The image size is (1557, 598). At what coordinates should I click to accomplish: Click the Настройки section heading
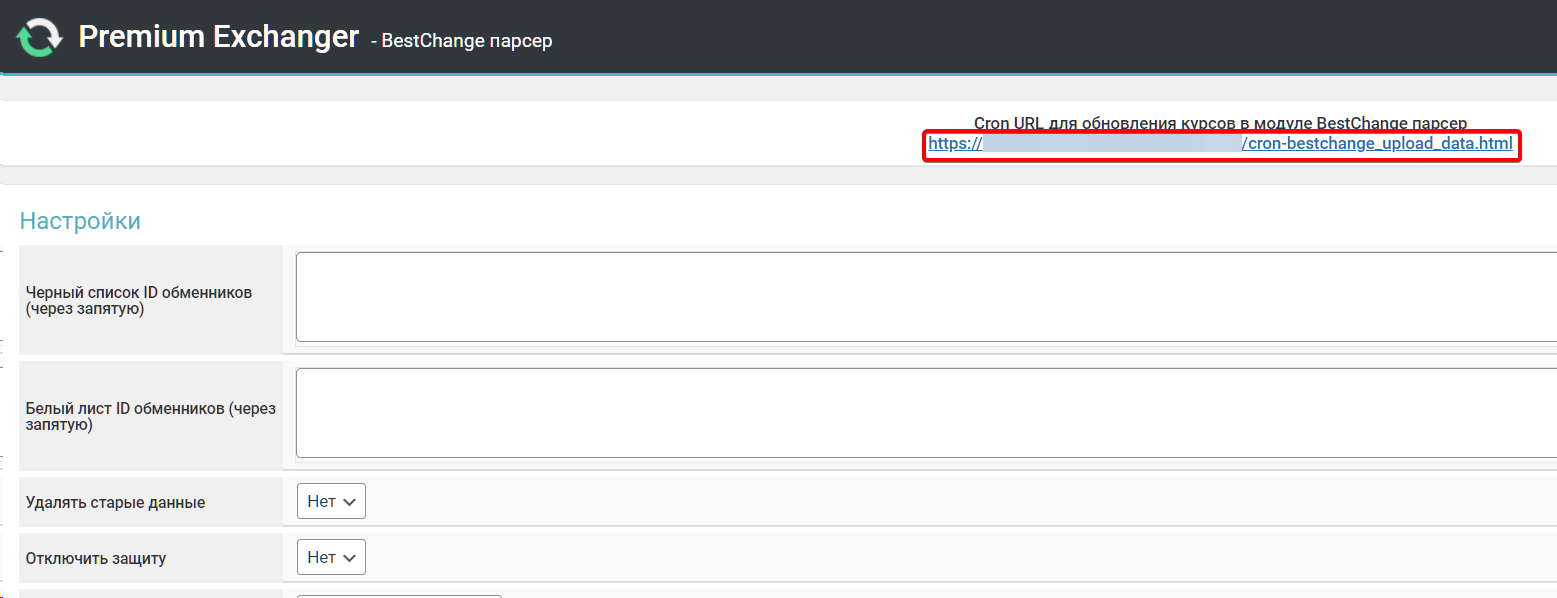(80, 221)
